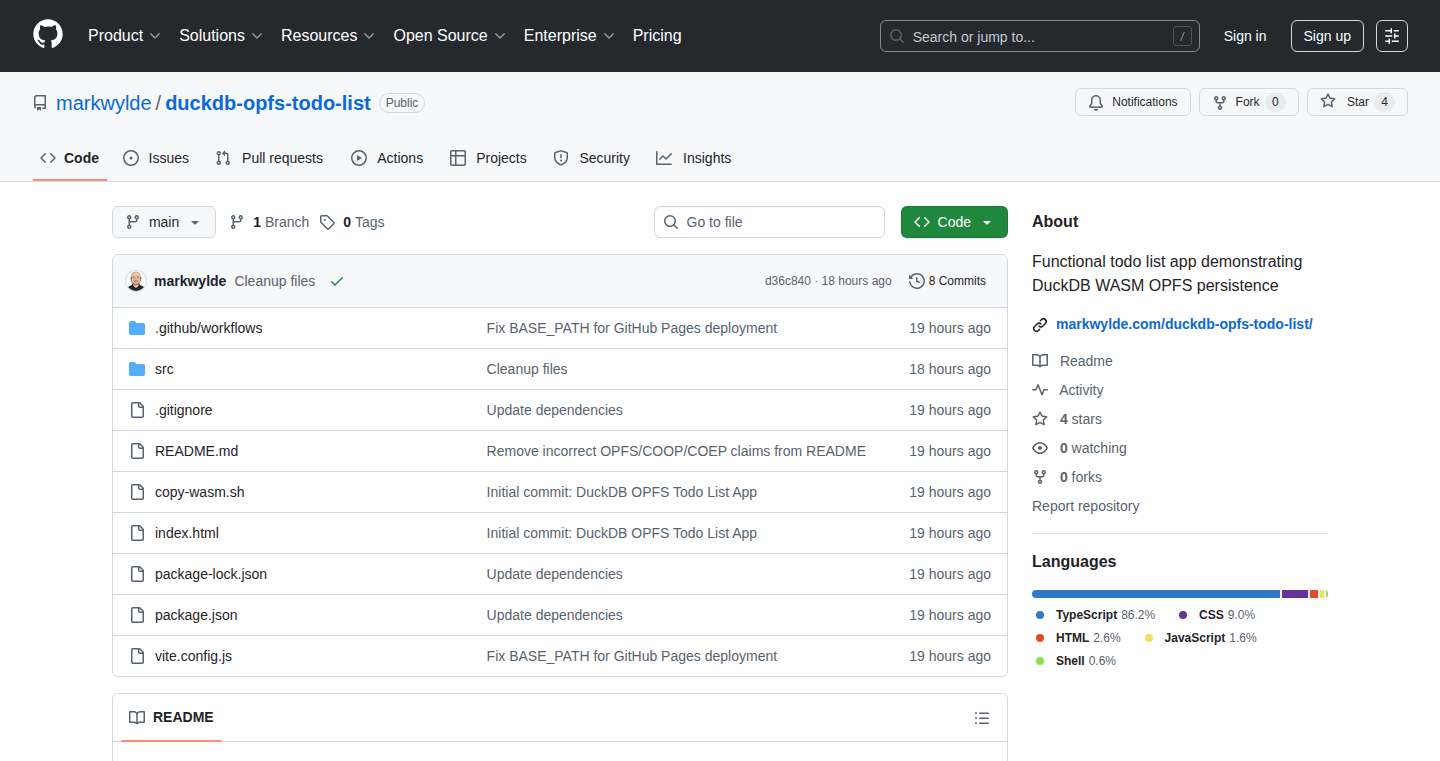Open the Solutions dropdown menu

[221, 36]
